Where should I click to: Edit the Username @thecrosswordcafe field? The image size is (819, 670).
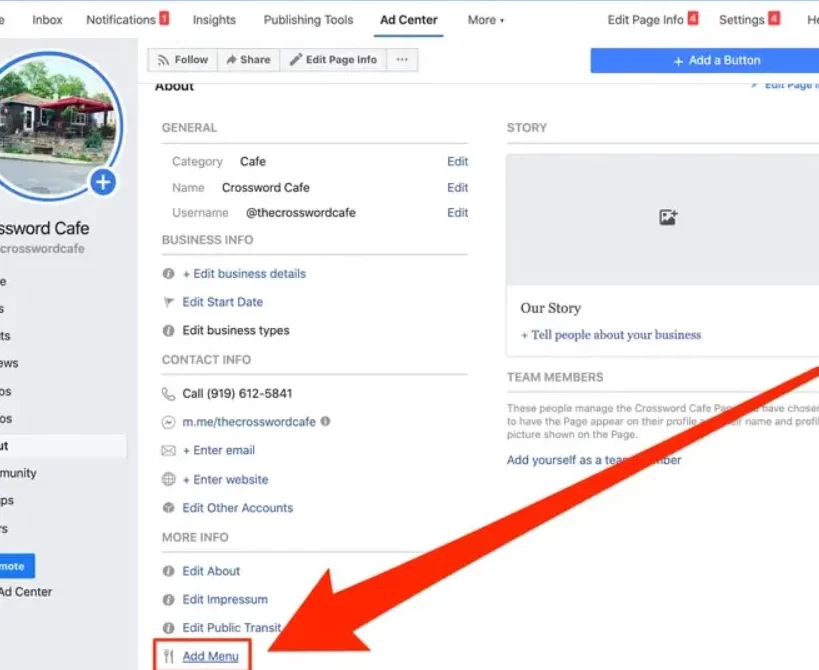[x=457, y=213]
